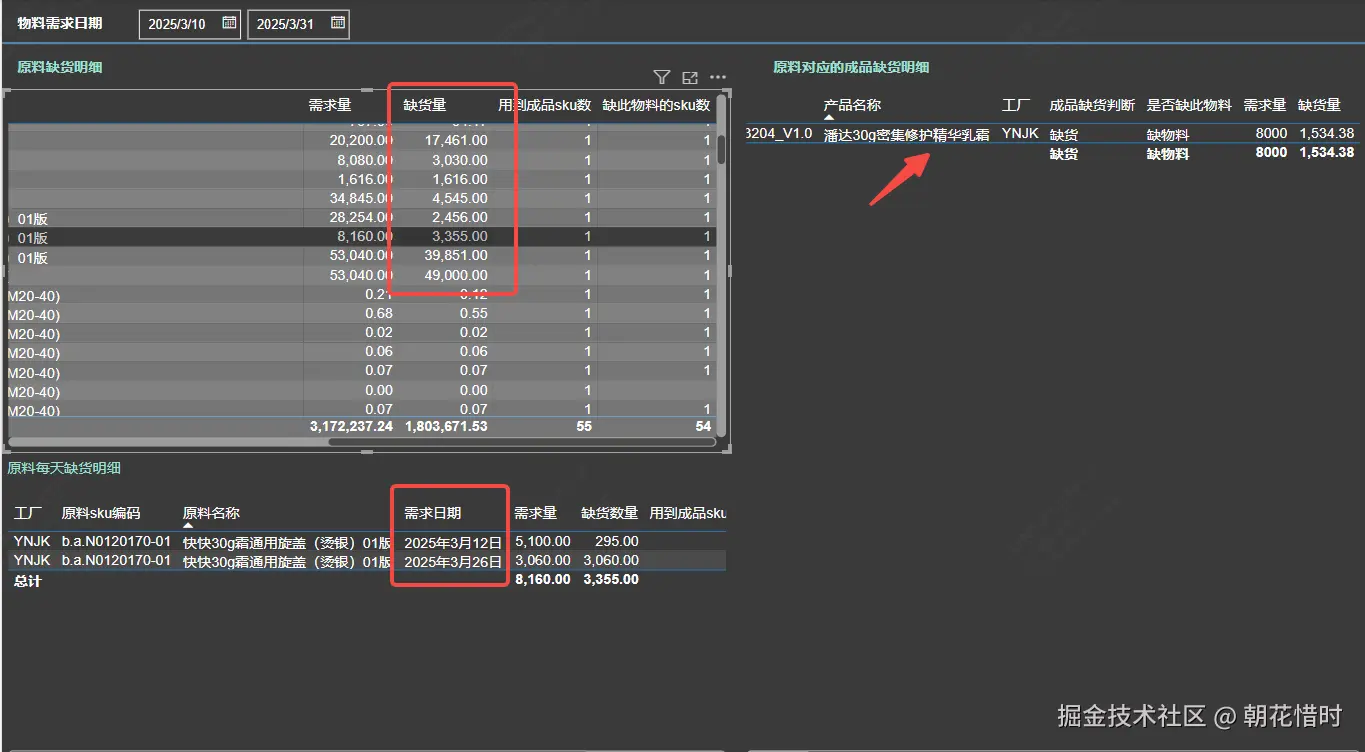
Task: Select the 0.68 demand cell
Action: click(x=379, y=313)
